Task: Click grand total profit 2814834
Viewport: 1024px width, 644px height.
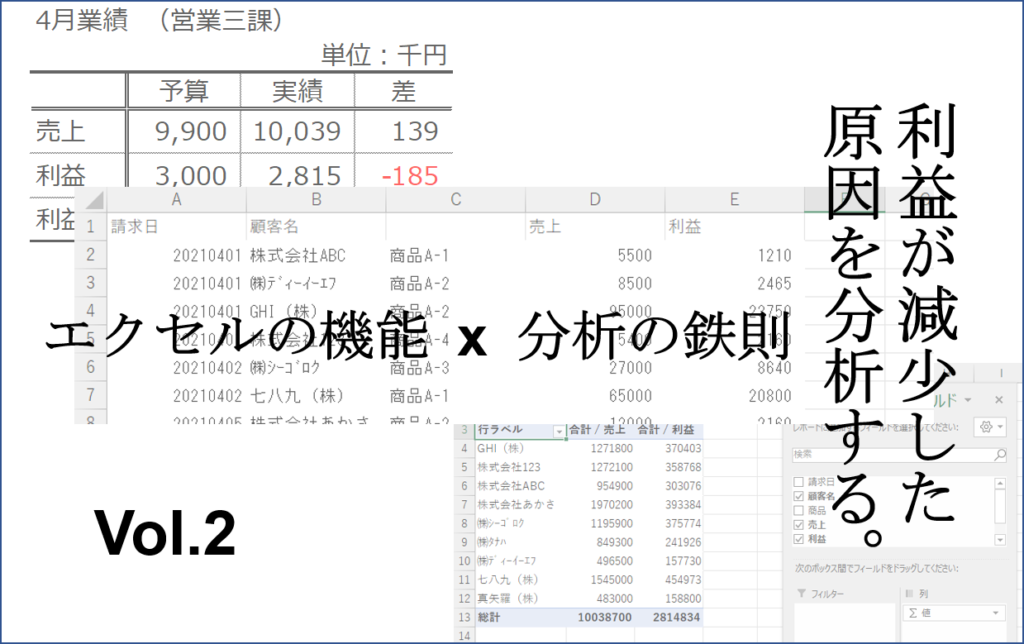Action: point(676,617)
